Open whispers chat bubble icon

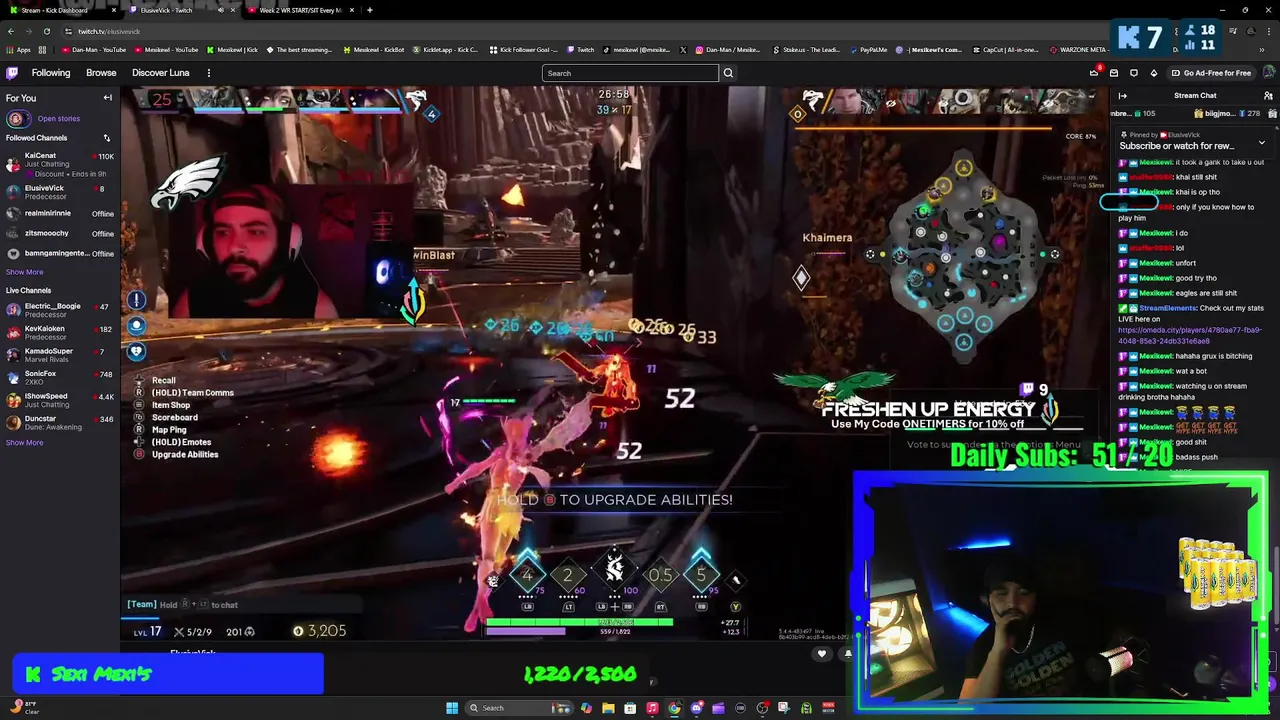tap(1134, 73)
